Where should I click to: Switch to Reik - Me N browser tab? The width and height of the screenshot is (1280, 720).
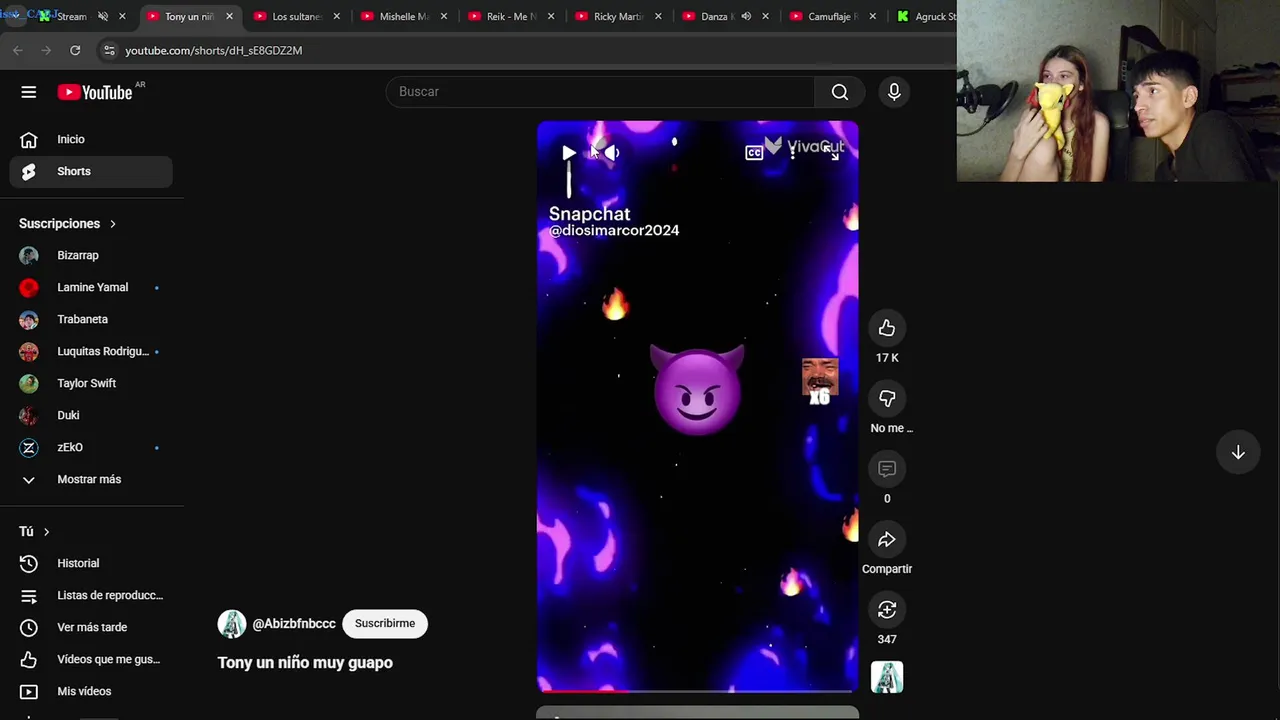(511, 17)
